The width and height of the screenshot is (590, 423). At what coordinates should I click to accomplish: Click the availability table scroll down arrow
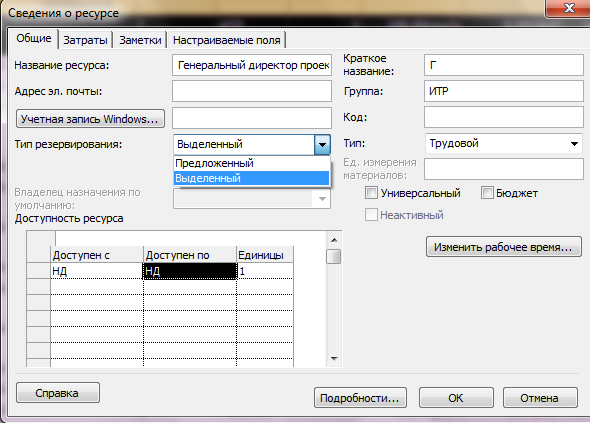tap(334, 359)
